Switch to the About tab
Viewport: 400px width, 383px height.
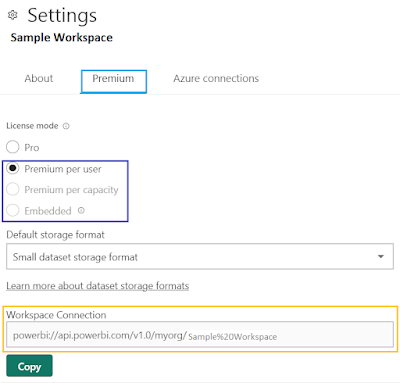point(39,78)
